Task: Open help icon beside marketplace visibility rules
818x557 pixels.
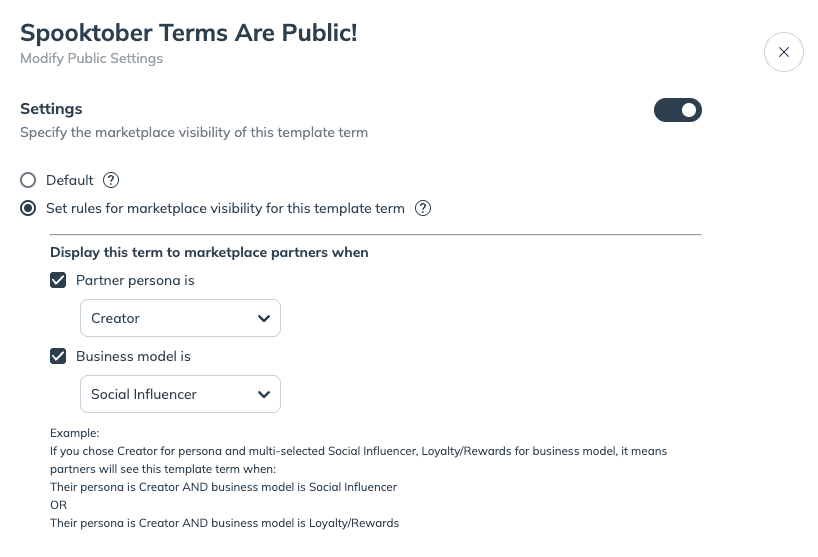Action: tap(423, 208)
